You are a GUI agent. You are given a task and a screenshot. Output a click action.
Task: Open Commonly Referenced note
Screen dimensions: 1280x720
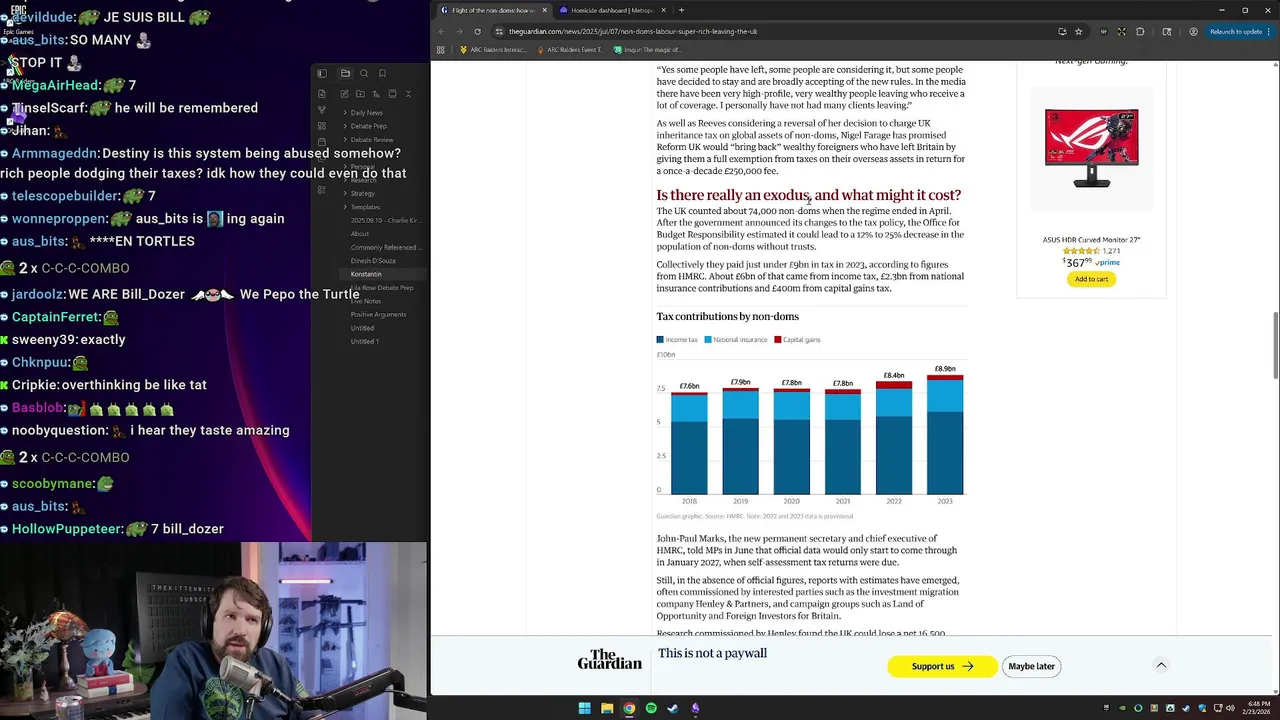[x=385, y=247]
